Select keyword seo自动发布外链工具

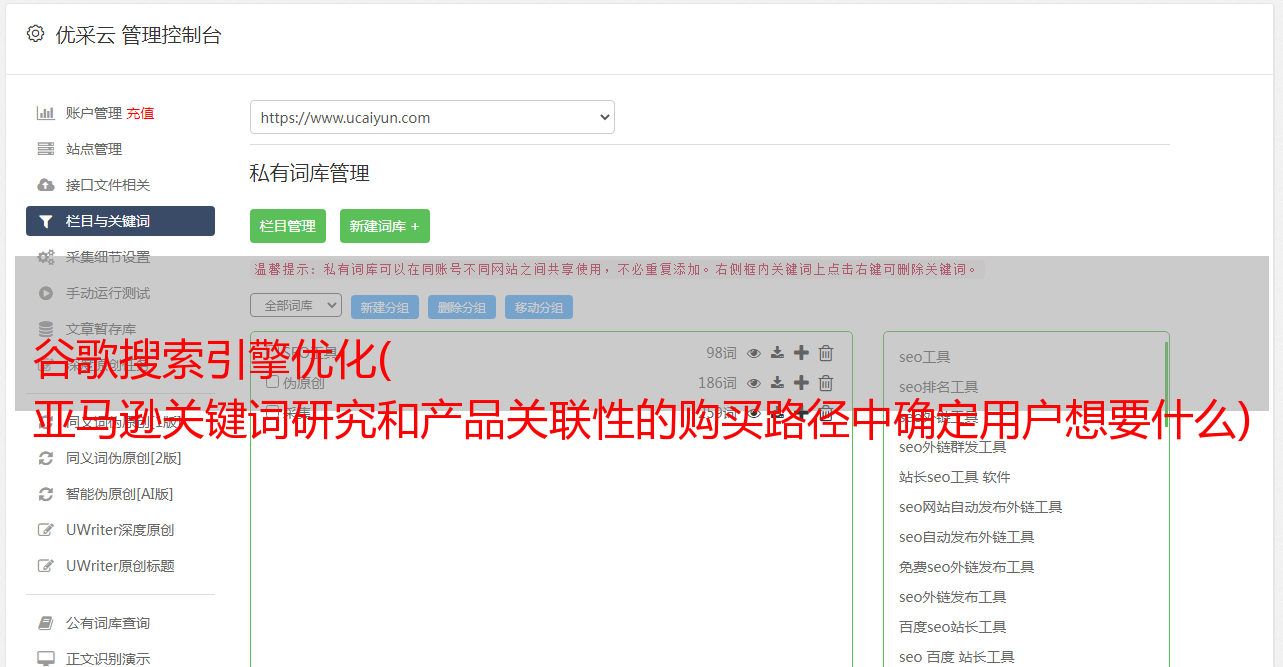point(967,537)
